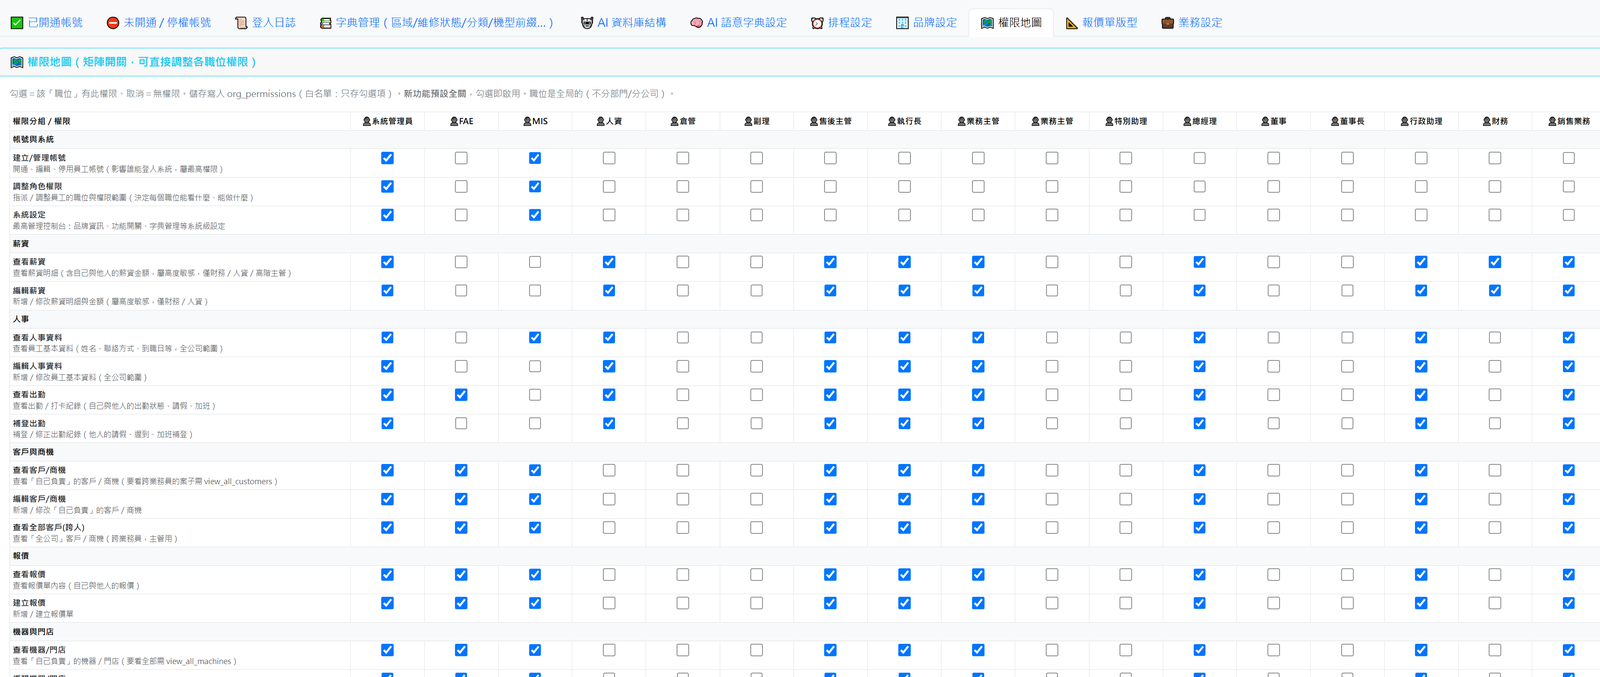Click the 總經理 column header
Image resolution: width=1600 pixels, height=677 pixels.
pyautogui.click(x=1200, y=121)
